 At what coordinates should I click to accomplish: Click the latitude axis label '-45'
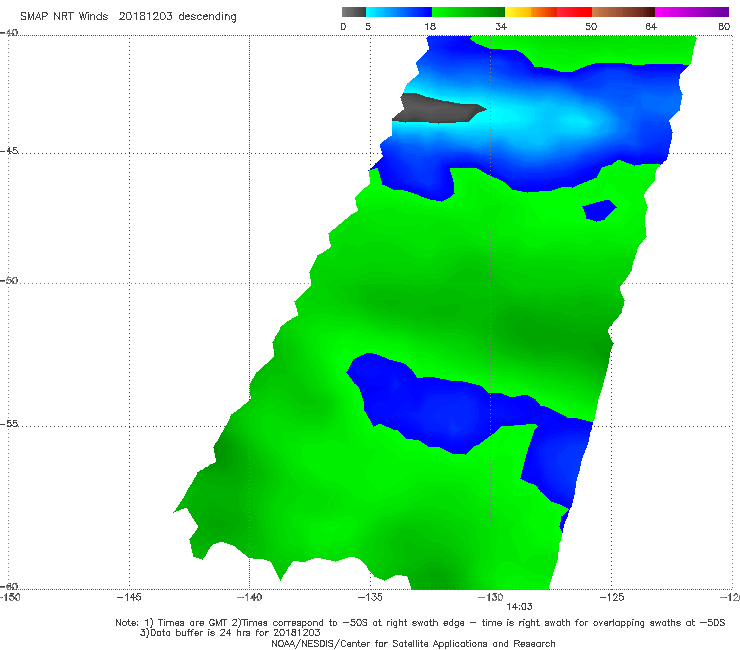9,151
